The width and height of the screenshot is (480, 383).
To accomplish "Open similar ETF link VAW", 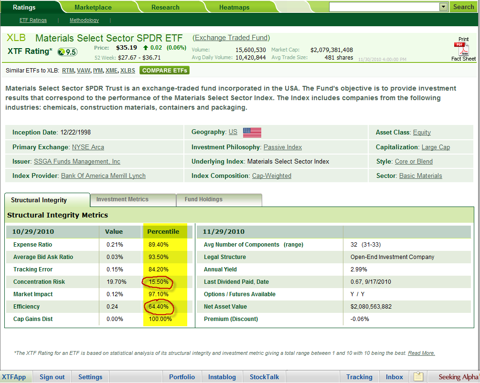I will pyautogui.click(x=83, y=71).
